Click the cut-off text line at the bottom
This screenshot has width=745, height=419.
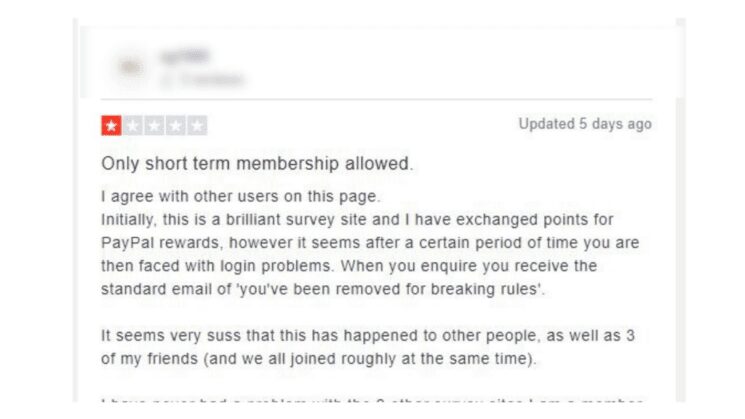pyautogui.click(x=372, y=400)
